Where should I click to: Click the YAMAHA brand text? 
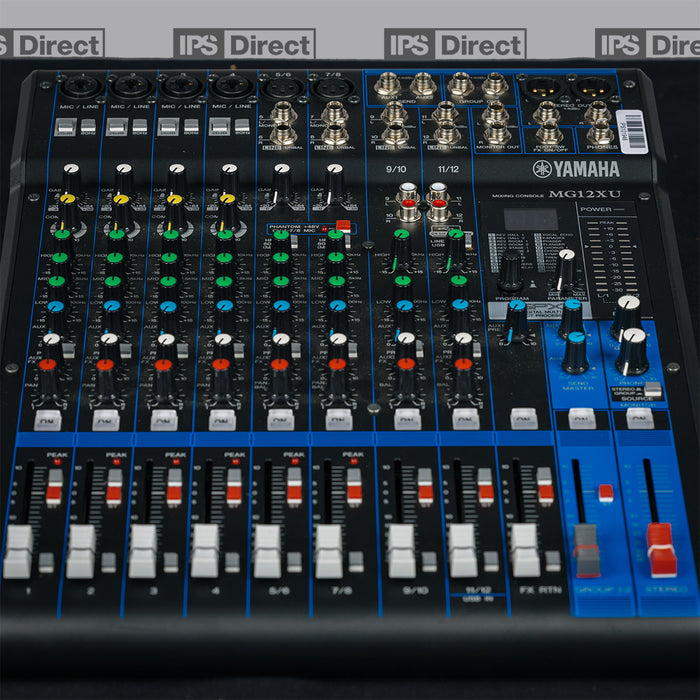[587, 169]
